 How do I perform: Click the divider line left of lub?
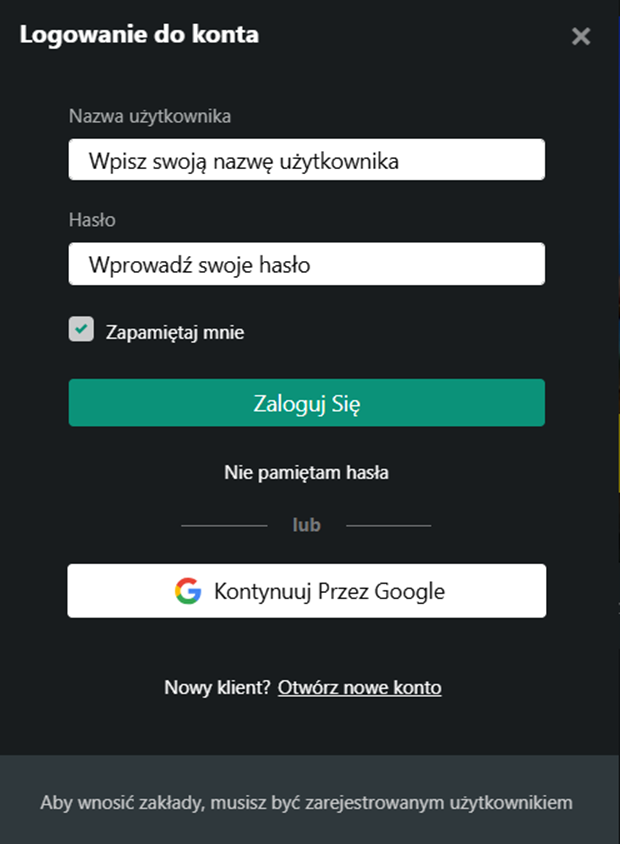click(x=224, y=525)
